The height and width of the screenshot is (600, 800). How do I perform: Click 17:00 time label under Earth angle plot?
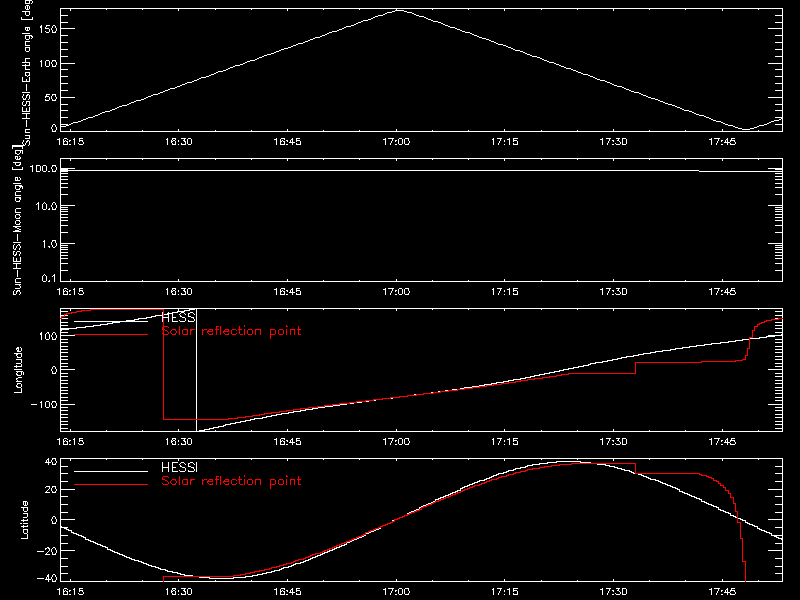tap(396, 141)
